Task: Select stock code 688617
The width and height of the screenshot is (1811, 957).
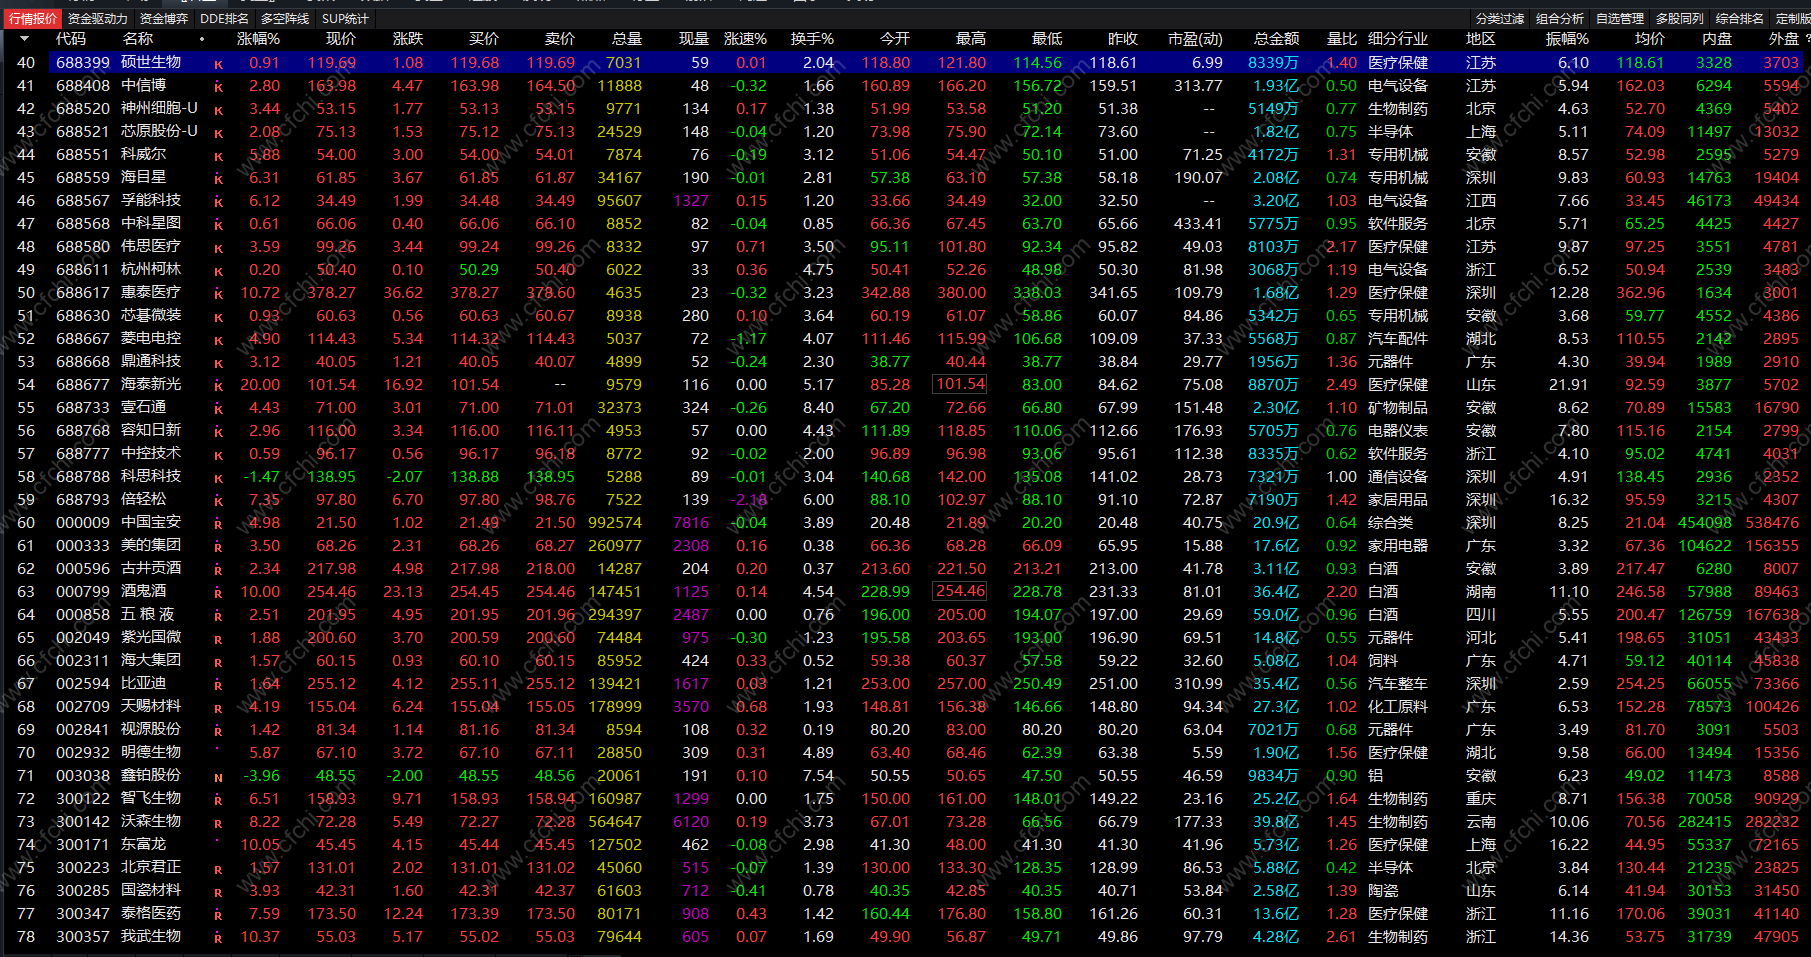Action: click(x=83, y=292)
